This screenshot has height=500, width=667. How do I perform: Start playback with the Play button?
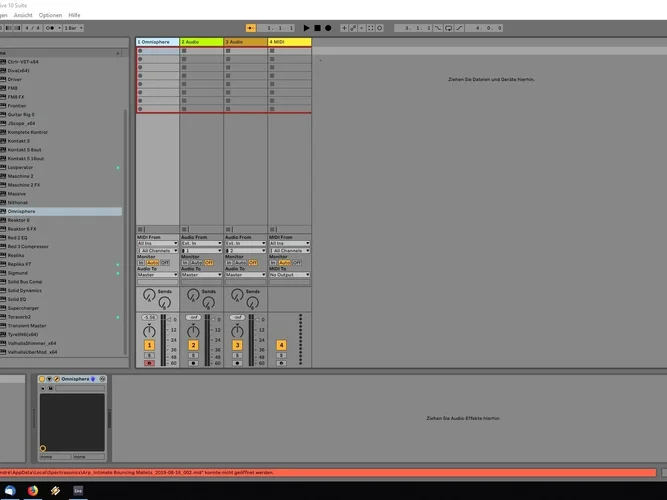tap(306, 28)
